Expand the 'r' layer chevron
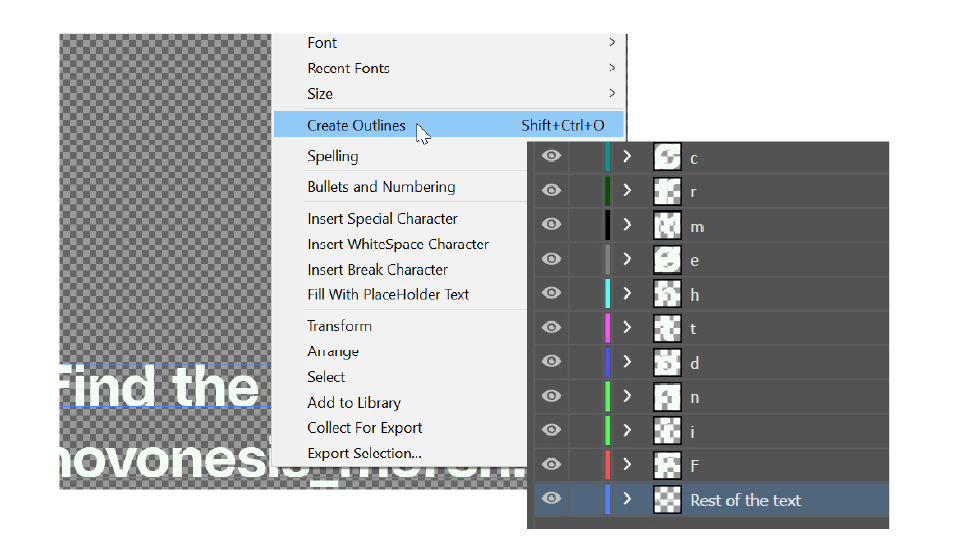 (627, 190)
